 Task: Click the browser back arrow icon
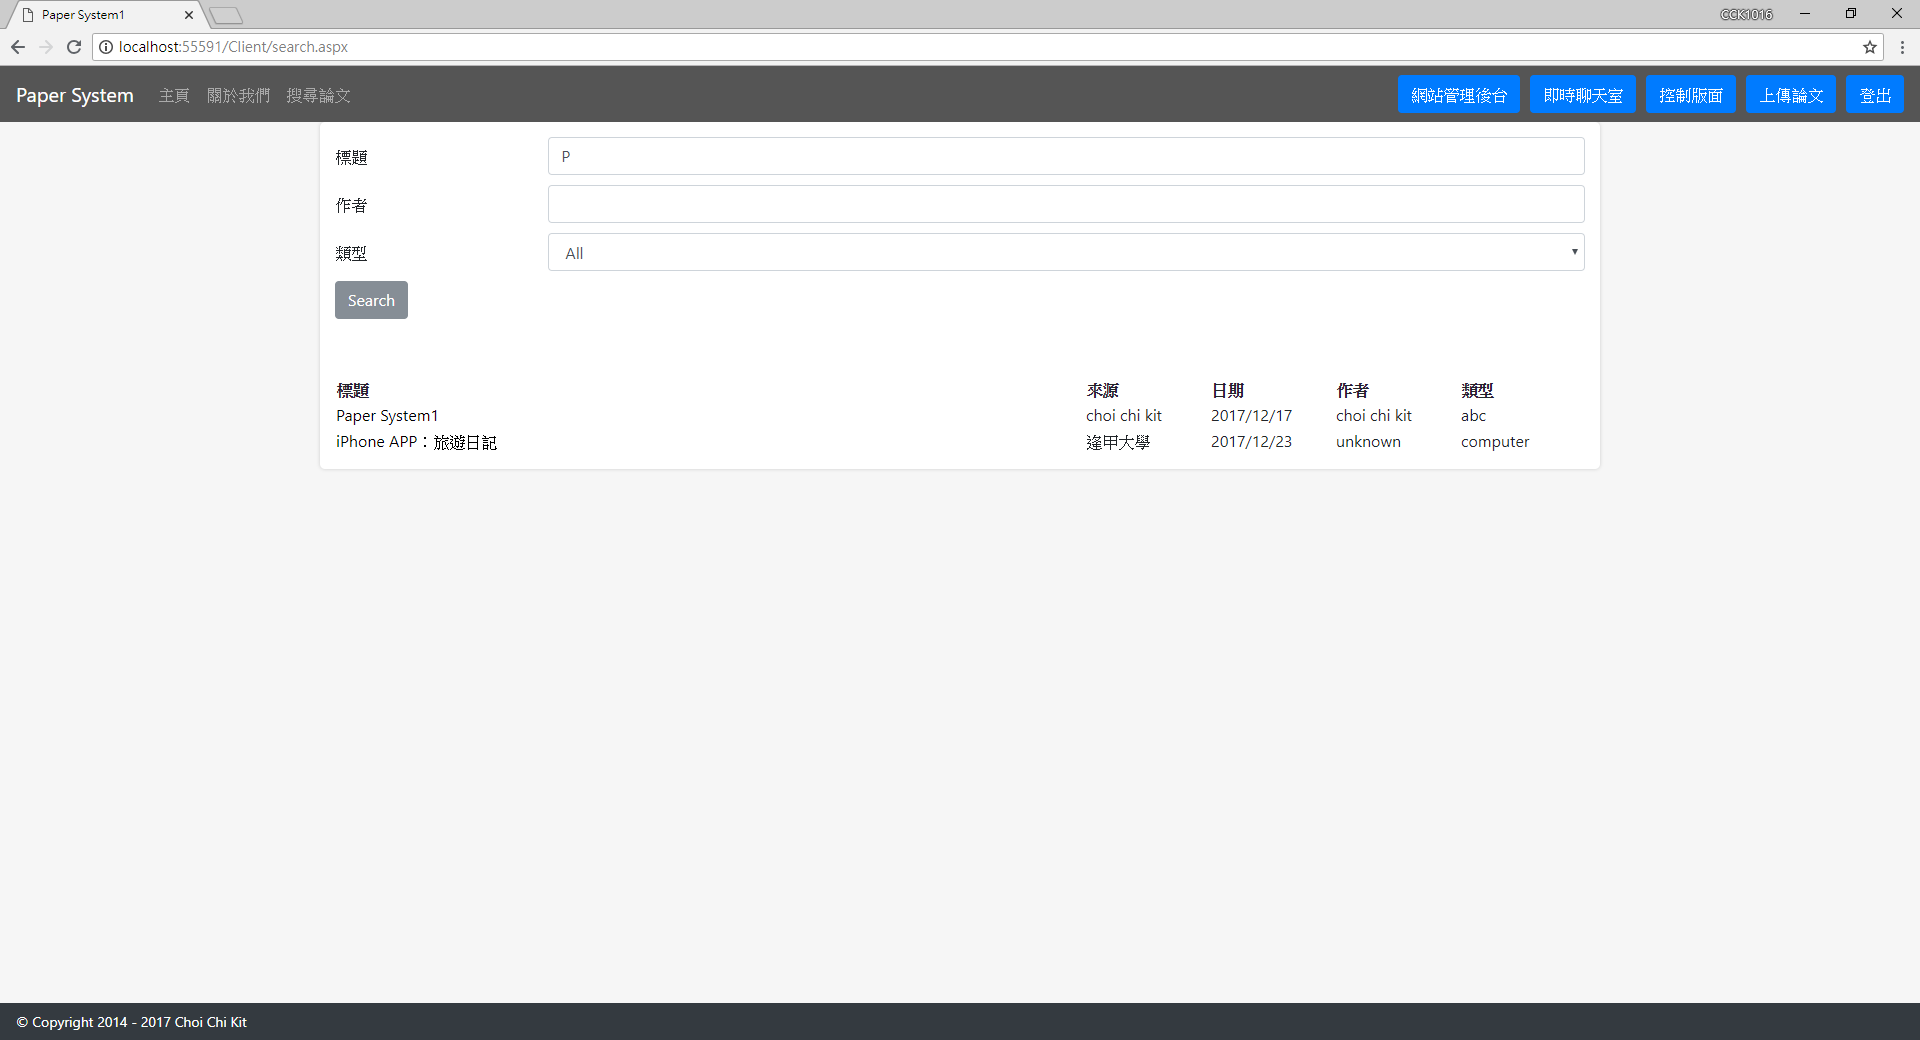point(18,47)
